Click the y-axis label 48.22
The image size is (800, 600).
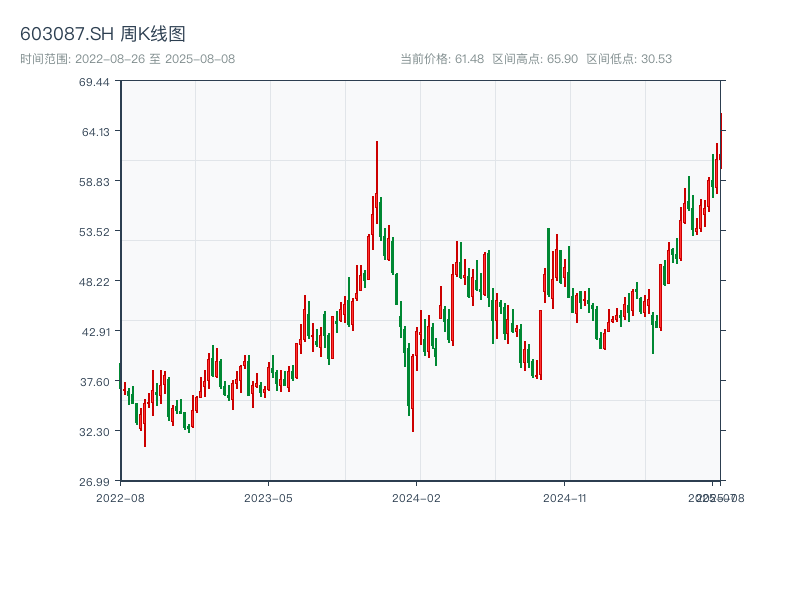pyautogui.click(x=94, y=282)
